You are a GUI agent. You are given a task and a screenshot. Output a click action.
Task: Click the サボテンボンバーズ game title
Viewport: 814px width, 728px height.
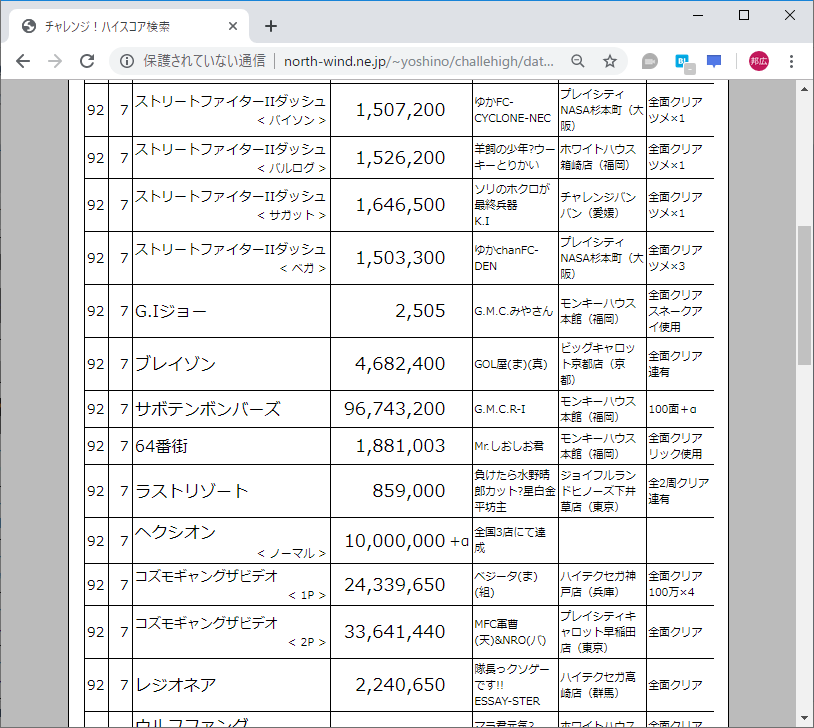[x=208, y=409]
